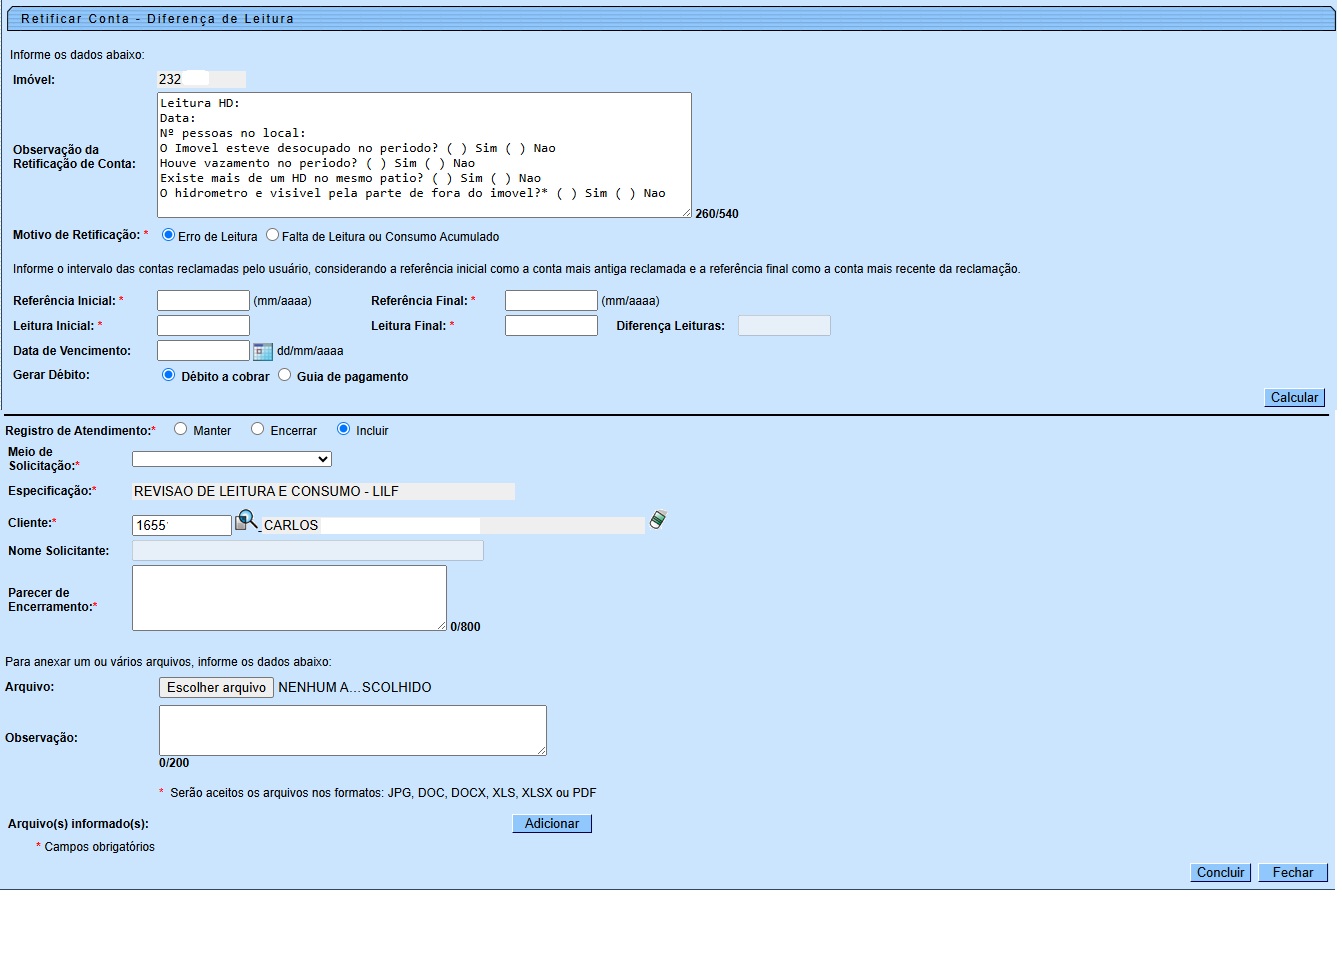Screen dimensions: 1342x969
Task: Click the Arquivo(s) informado(s) label
Action: tap(78, 824)
